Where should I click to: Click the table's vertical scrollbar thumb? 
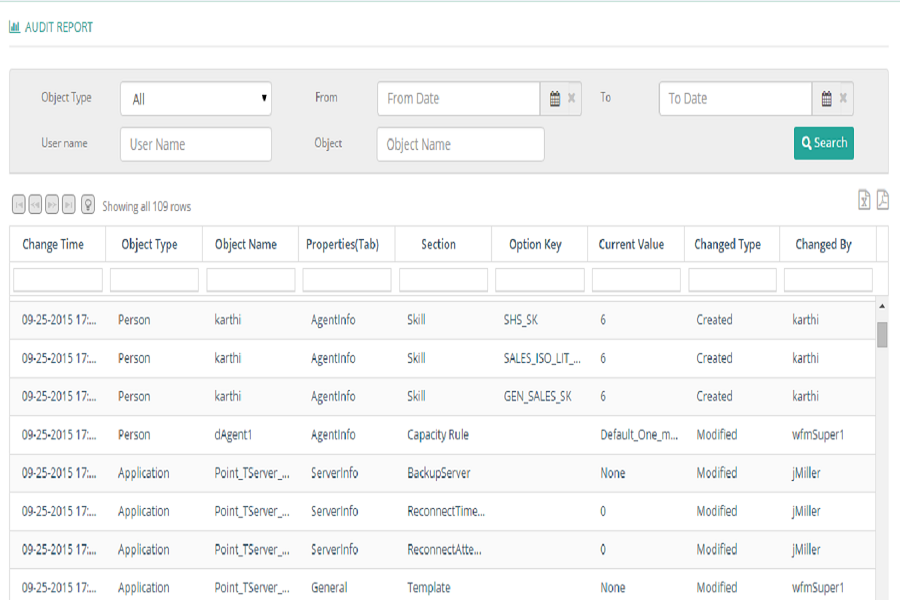click(882, 334)
